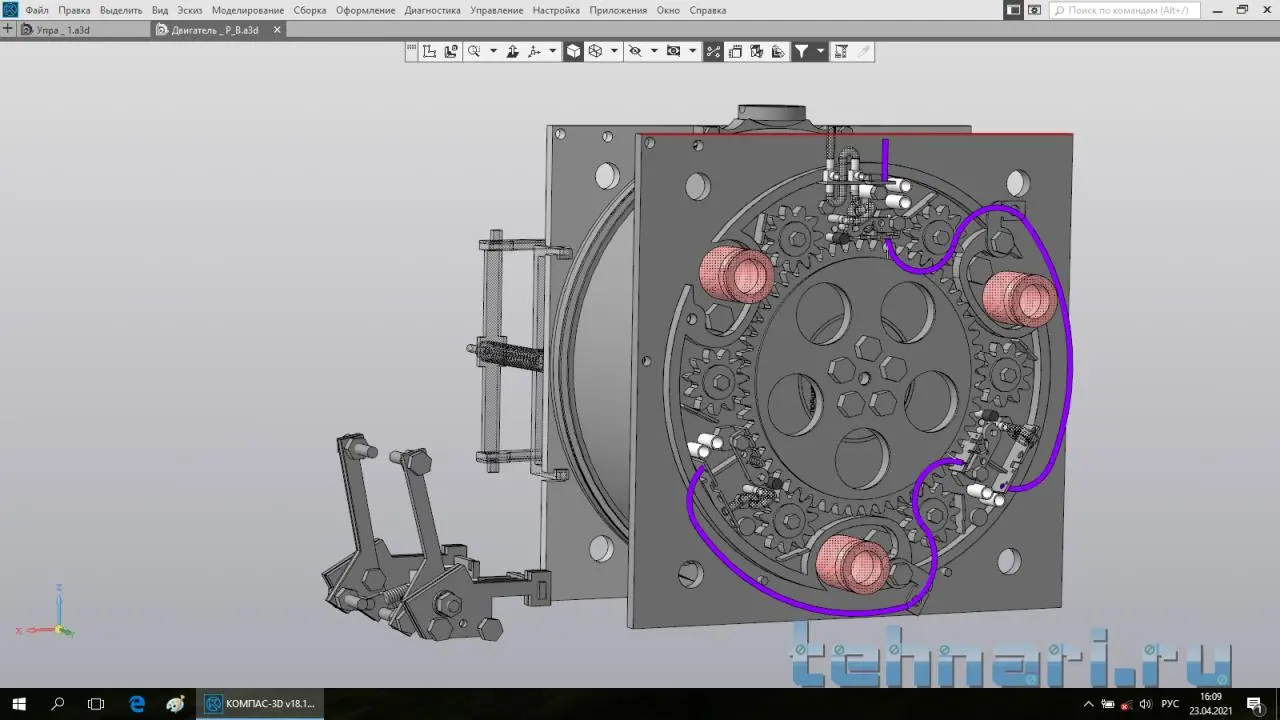Click the view orientation axes icon
Viewport: 1280px width, 720px height.
tap(534, 51)
